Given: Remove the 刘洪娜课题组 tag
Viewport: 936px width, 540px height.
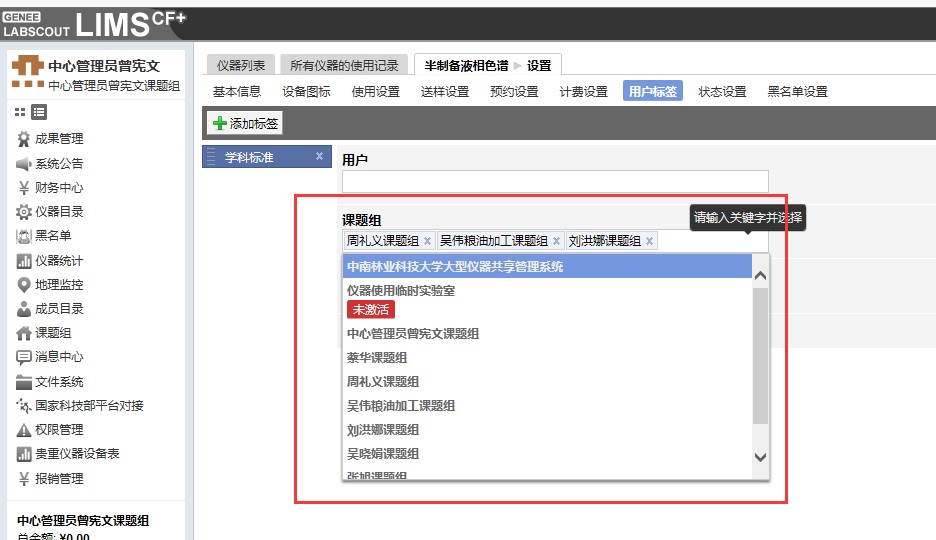Looking at the screenshot, I should [x=650, y=241].
